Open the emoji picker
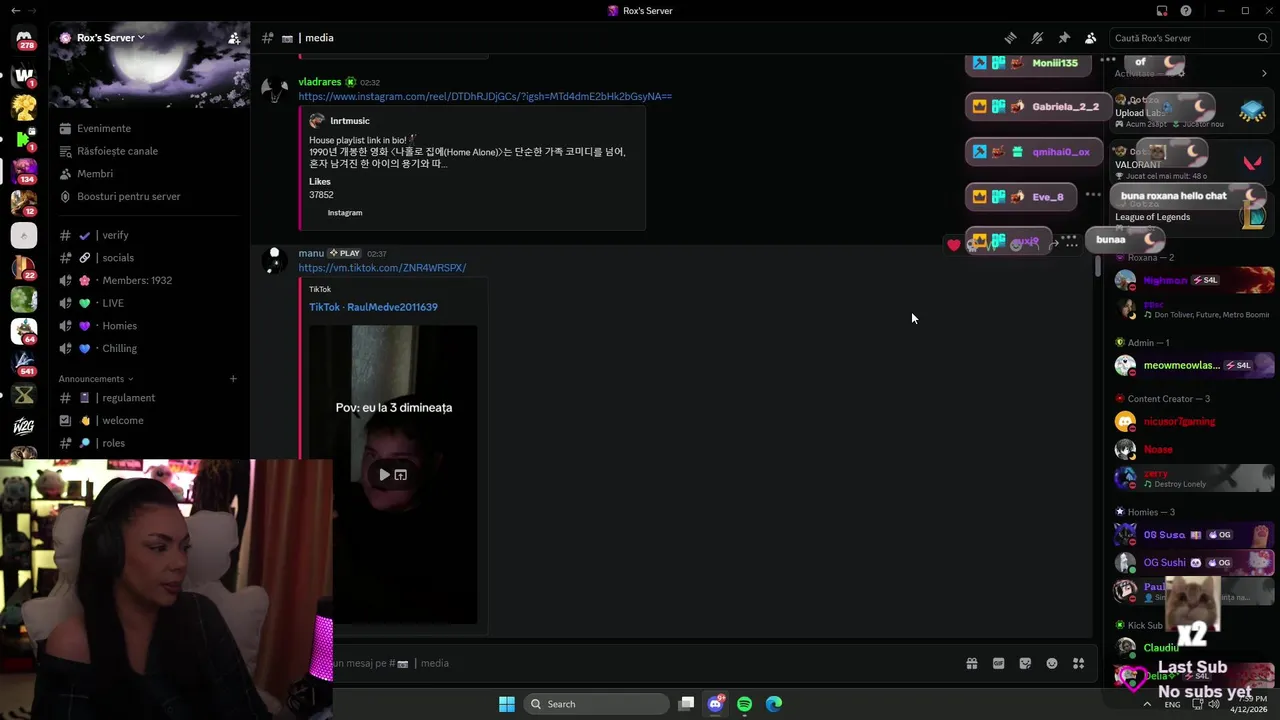This screenshot has height=720, width=1280. (1052, 663)
